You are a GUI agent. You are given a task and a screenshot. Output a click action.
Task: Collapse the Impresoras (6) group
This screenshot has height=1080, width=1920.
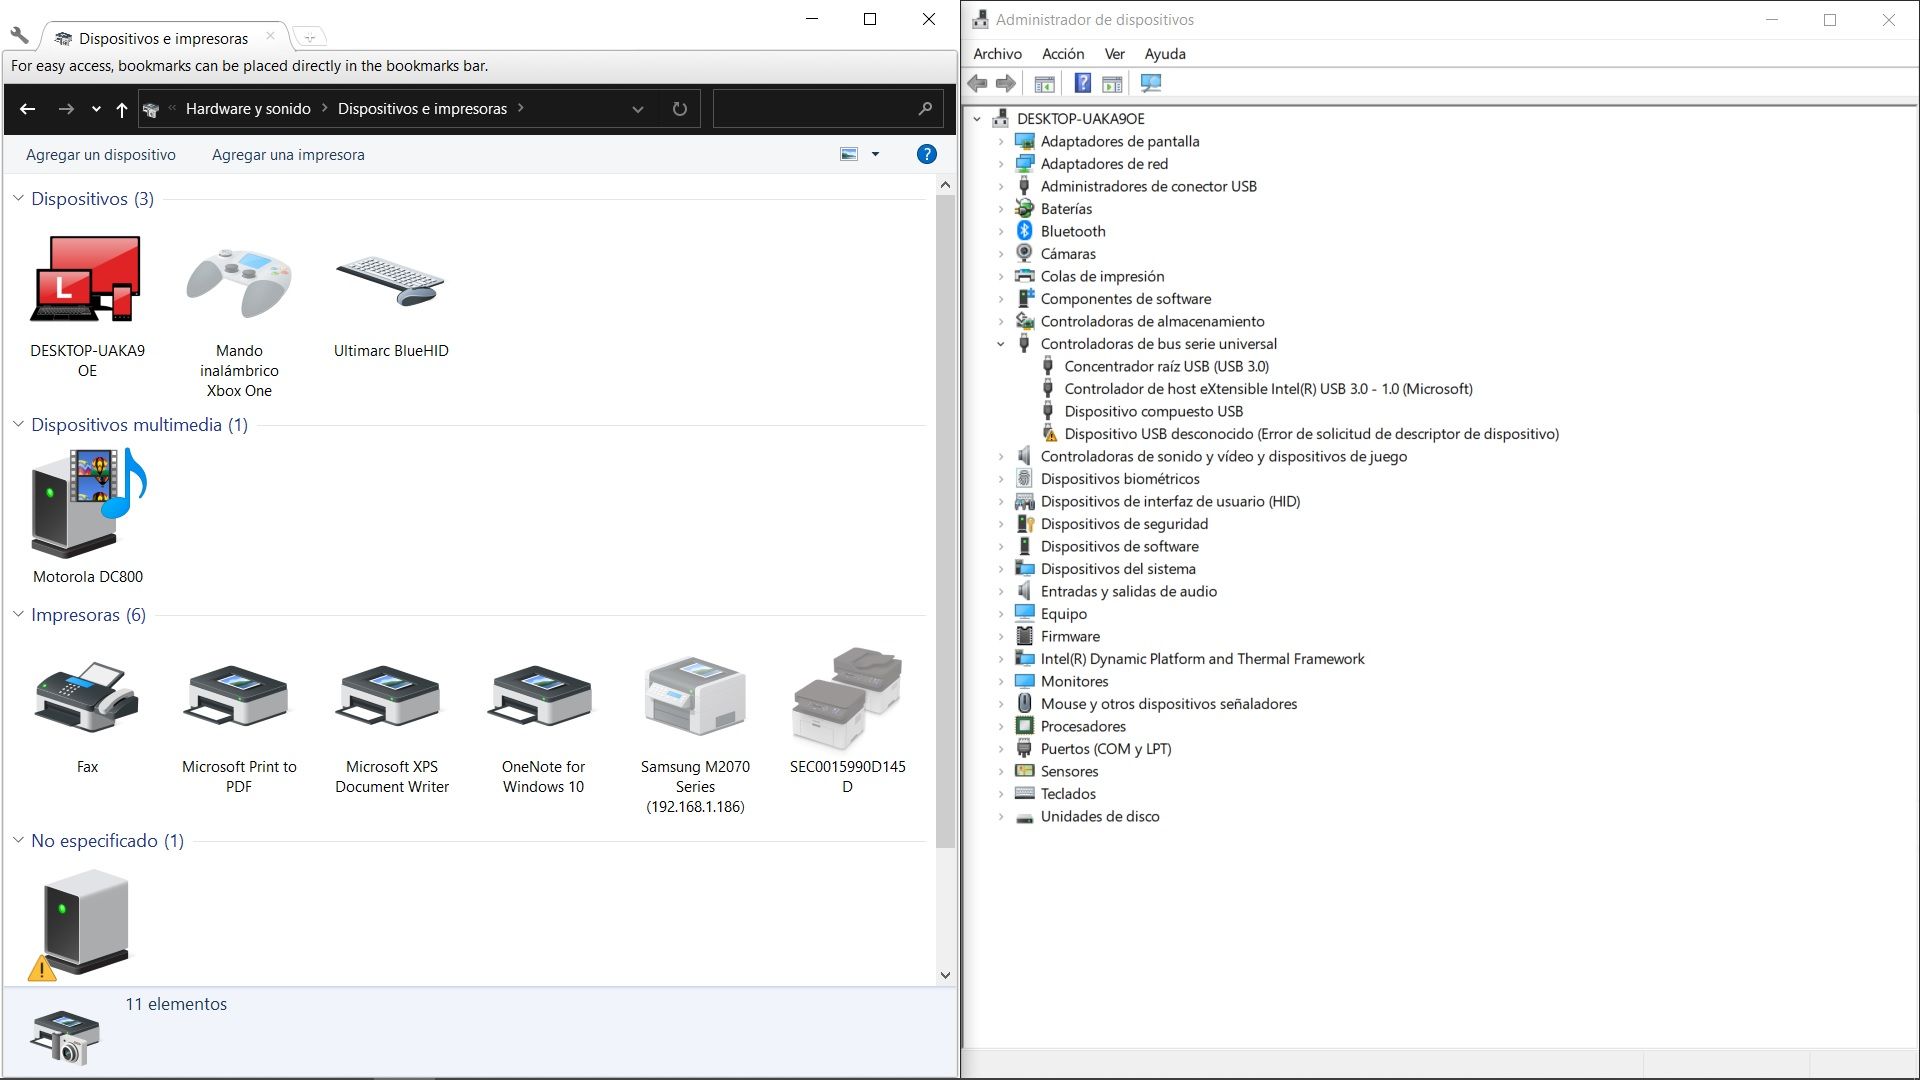click(x=18, y=614)
